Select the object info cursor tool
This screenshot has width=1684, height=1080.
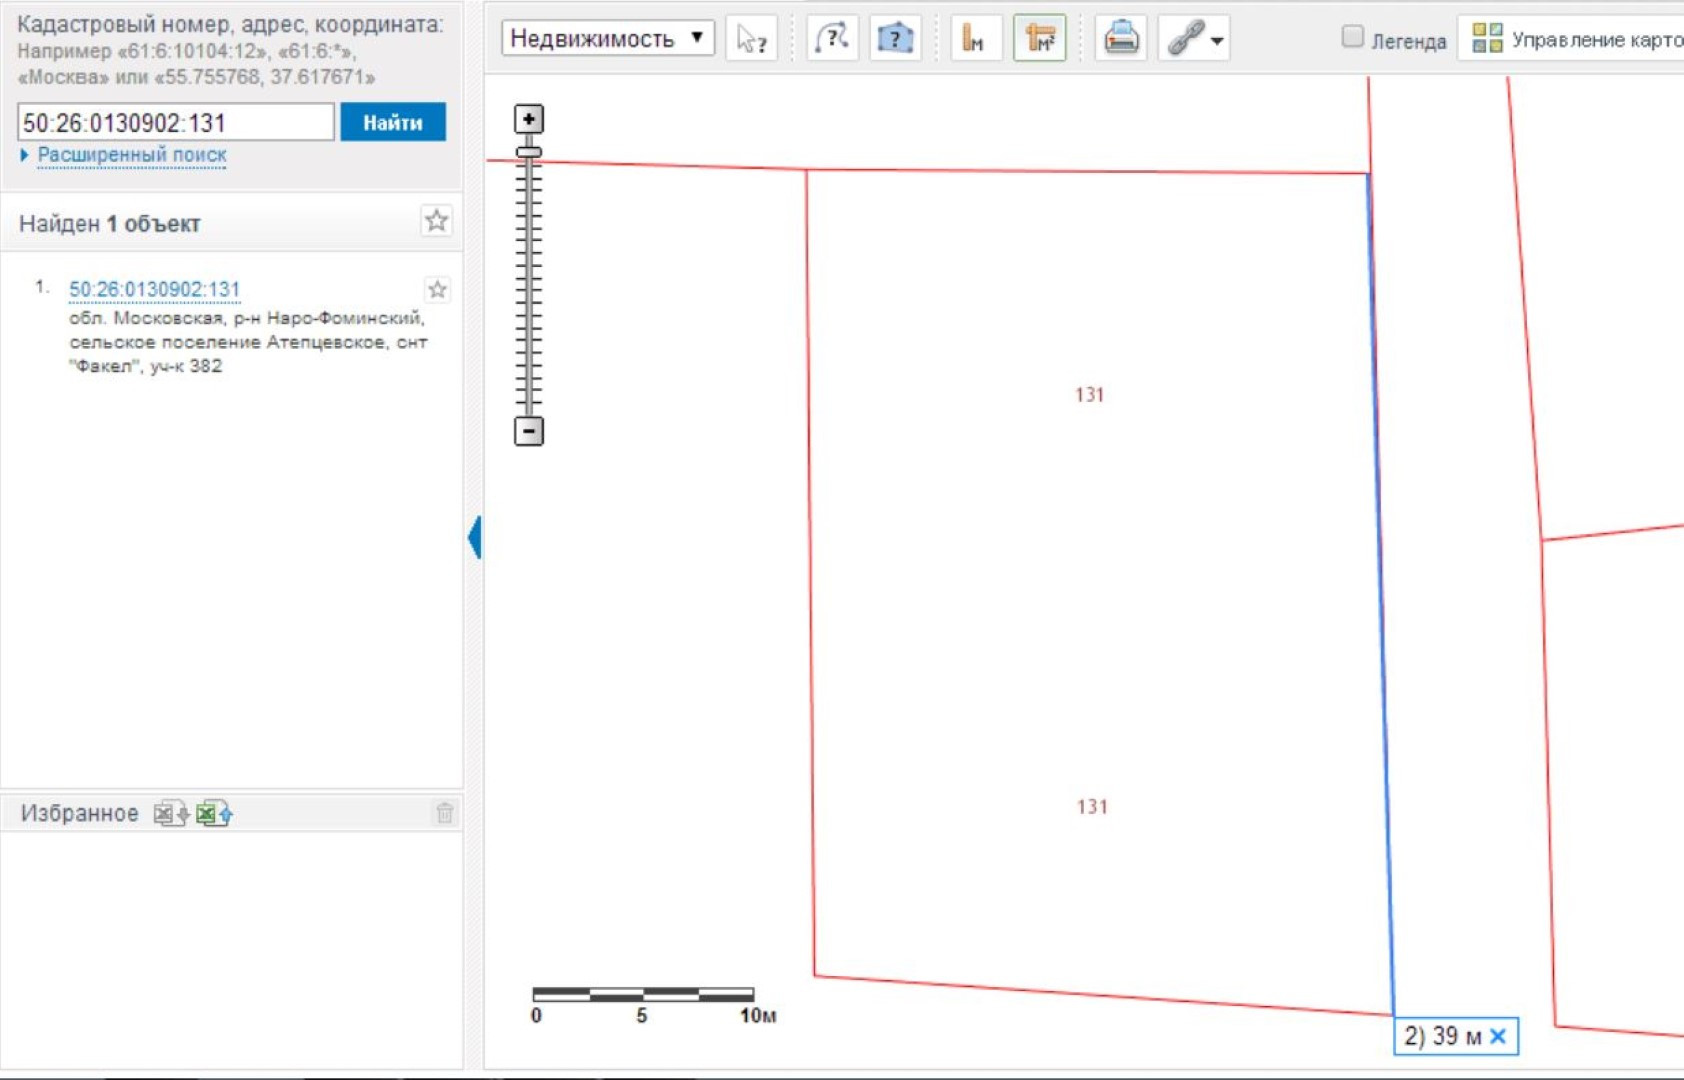pos(751,39)
